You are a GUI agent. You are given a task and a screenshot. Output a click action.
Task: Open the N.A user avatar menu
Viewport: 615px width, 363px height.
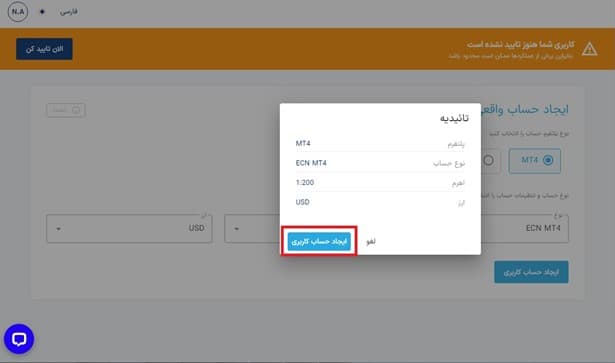tap(18, 12)
